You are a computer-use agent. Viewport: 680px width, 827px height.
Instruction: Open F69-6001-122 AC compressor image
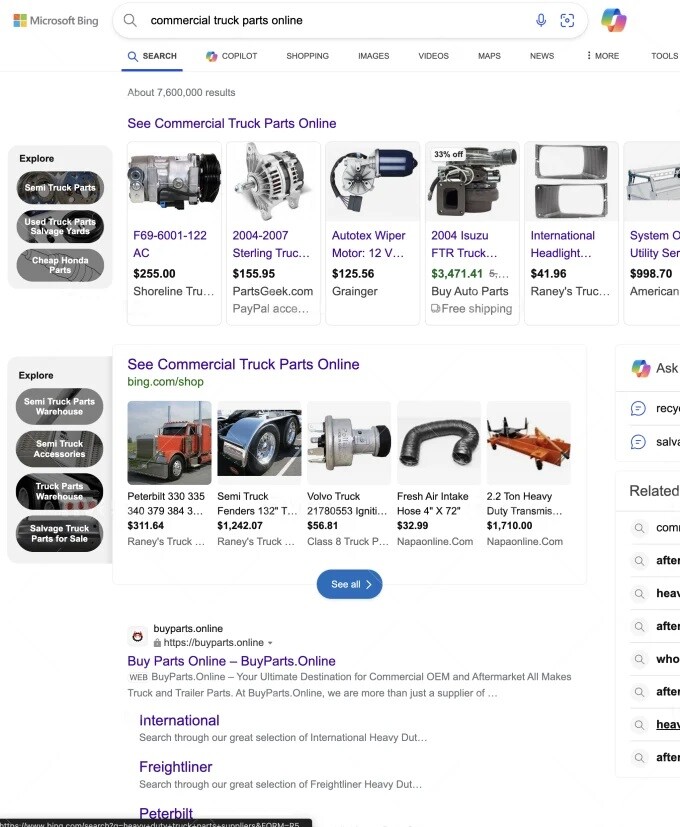pyautogui.click(x=175, y=181)
